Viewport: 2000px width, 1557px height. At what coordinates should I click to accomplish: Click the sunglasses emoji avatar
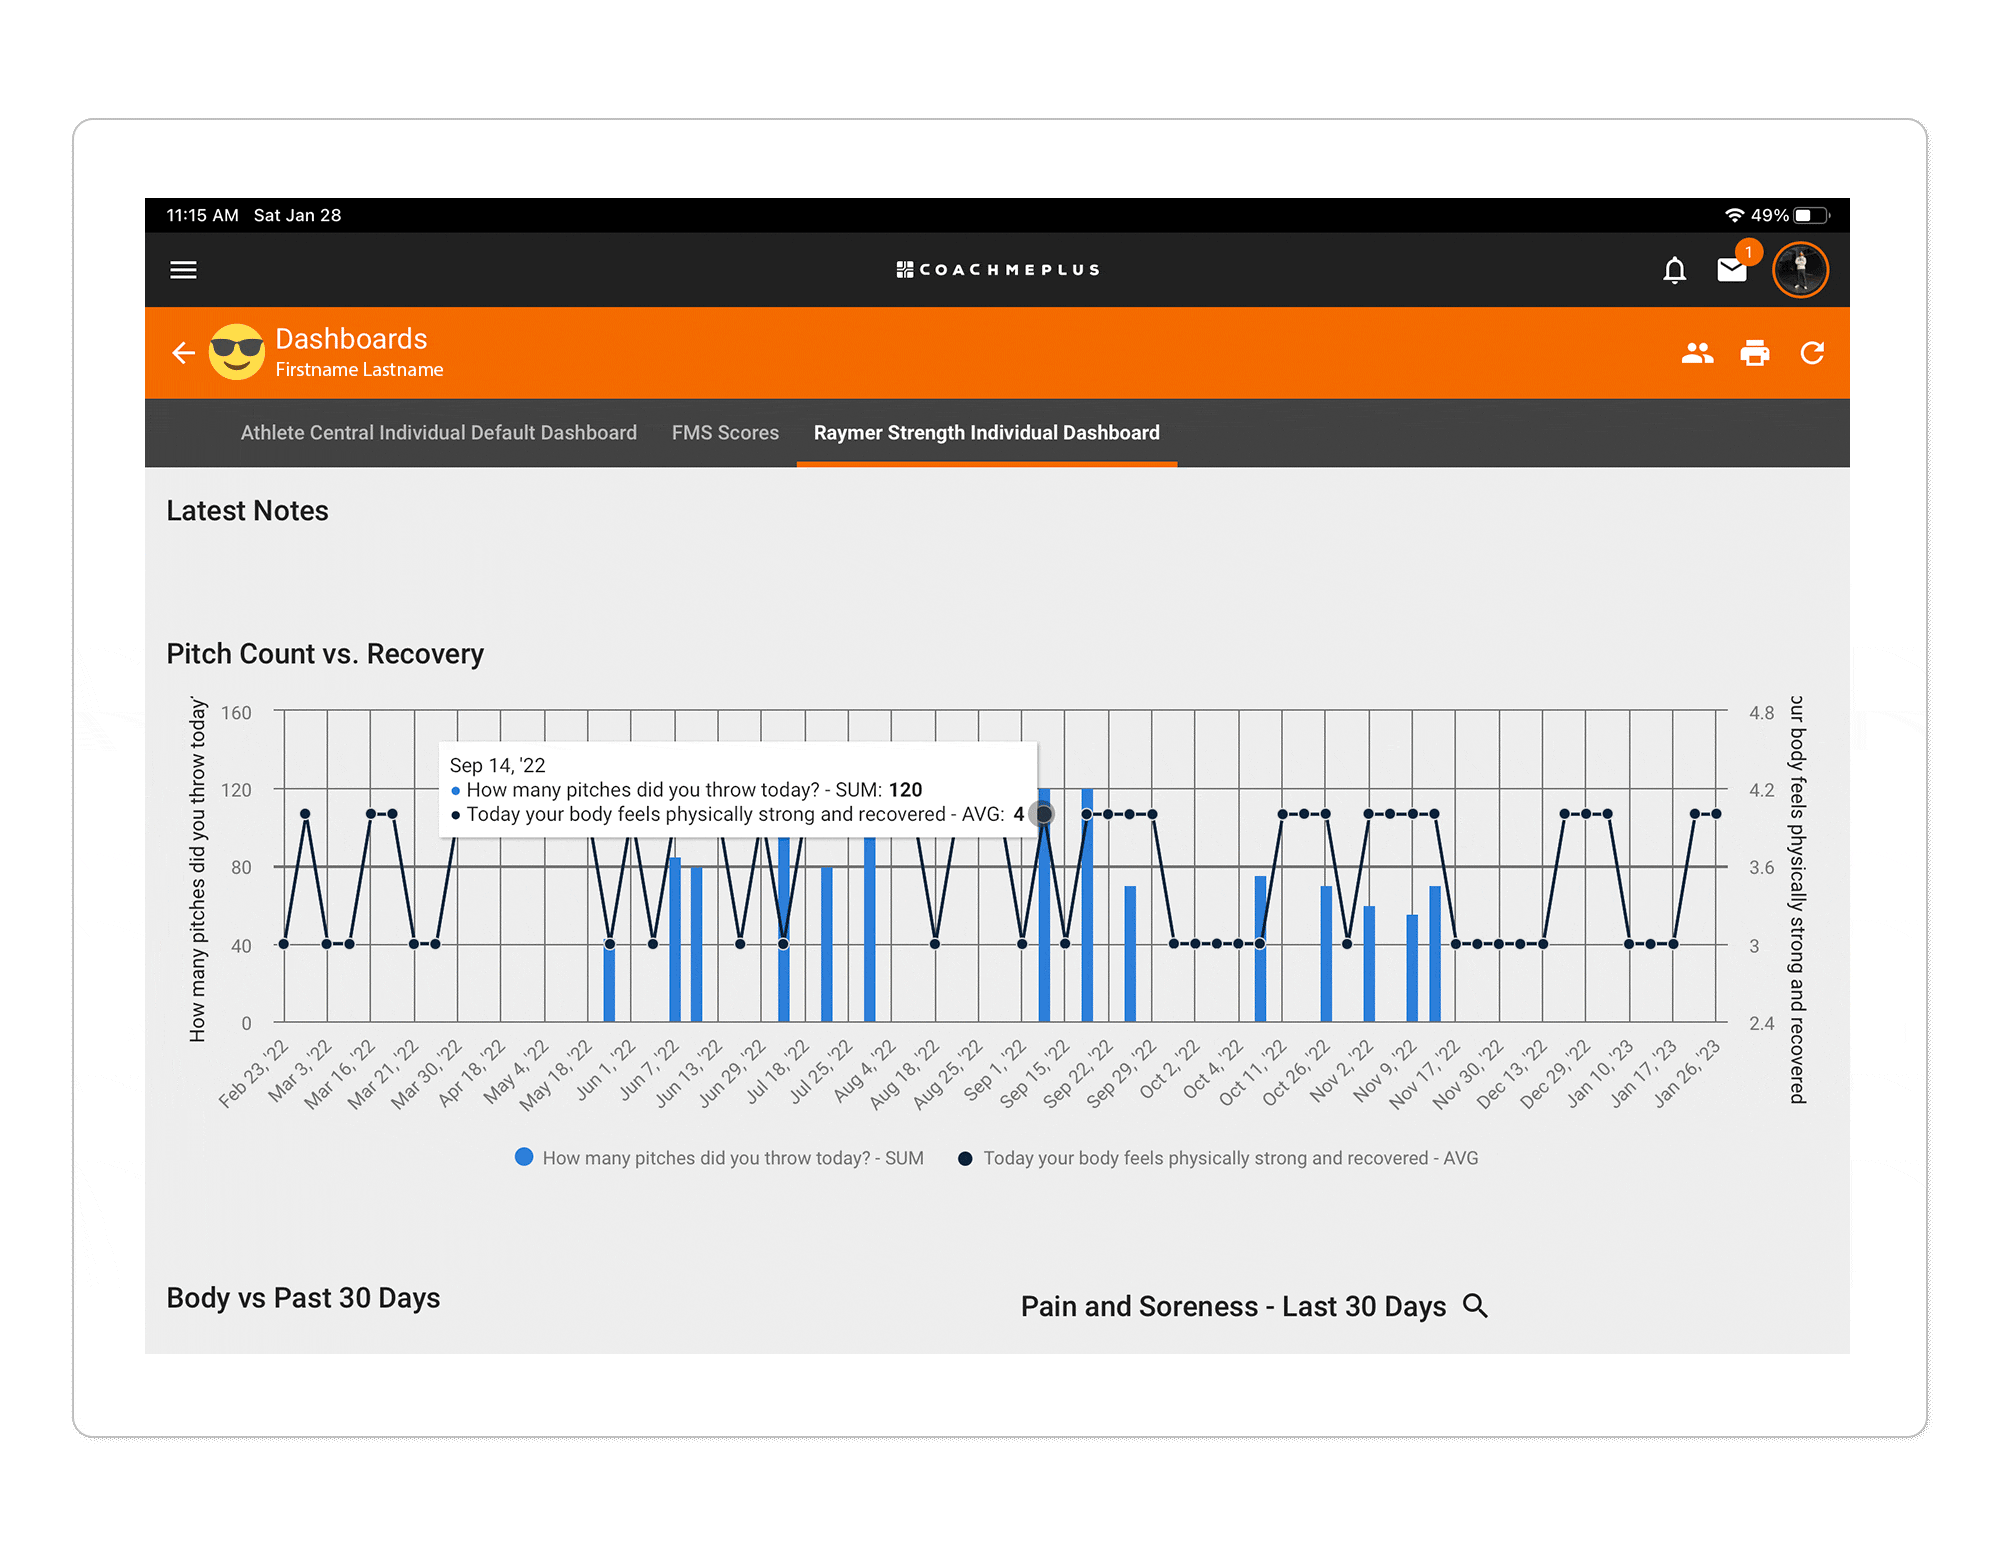pos(236,353)
